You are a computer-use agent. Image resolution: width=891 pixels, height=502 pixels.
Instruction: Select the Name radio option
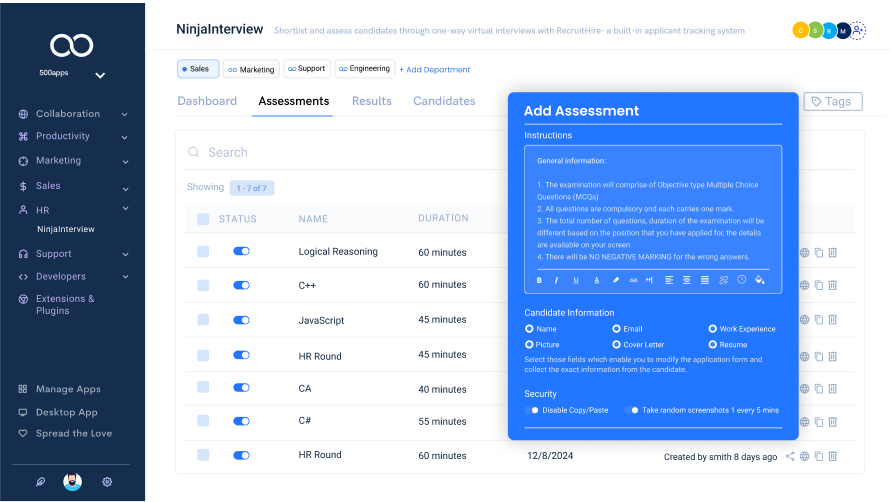529,329
